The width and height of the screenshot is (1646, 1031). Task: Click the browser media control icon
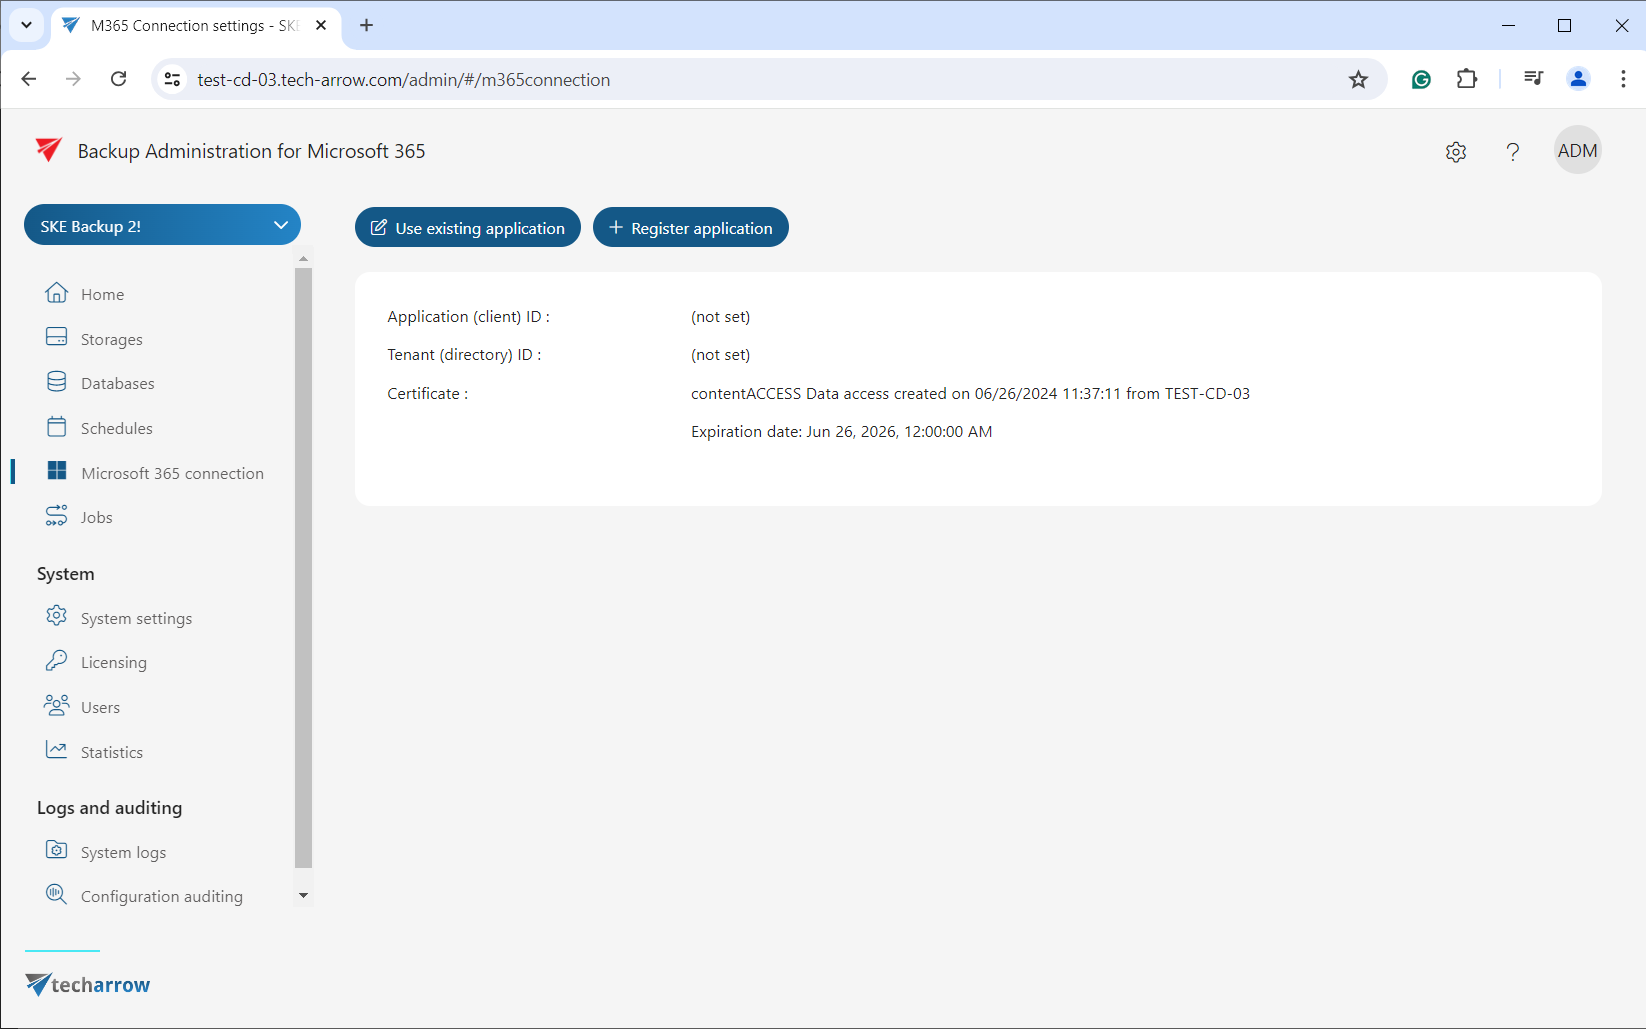coord(1533,80)
